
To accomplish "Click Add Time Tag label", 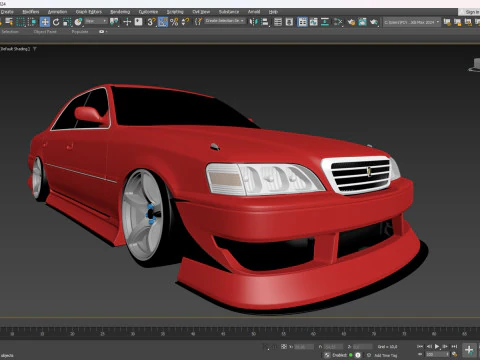I will coord(386,355).
